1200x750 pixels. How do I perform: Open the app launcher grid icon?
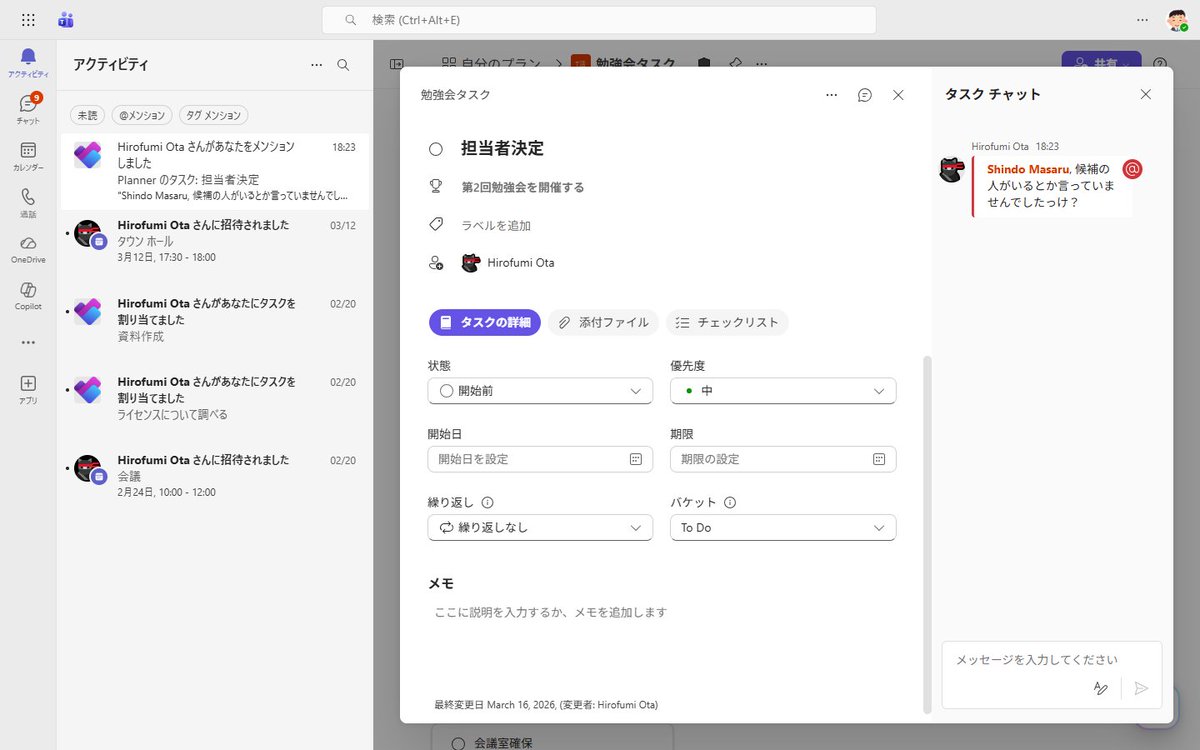27,19
